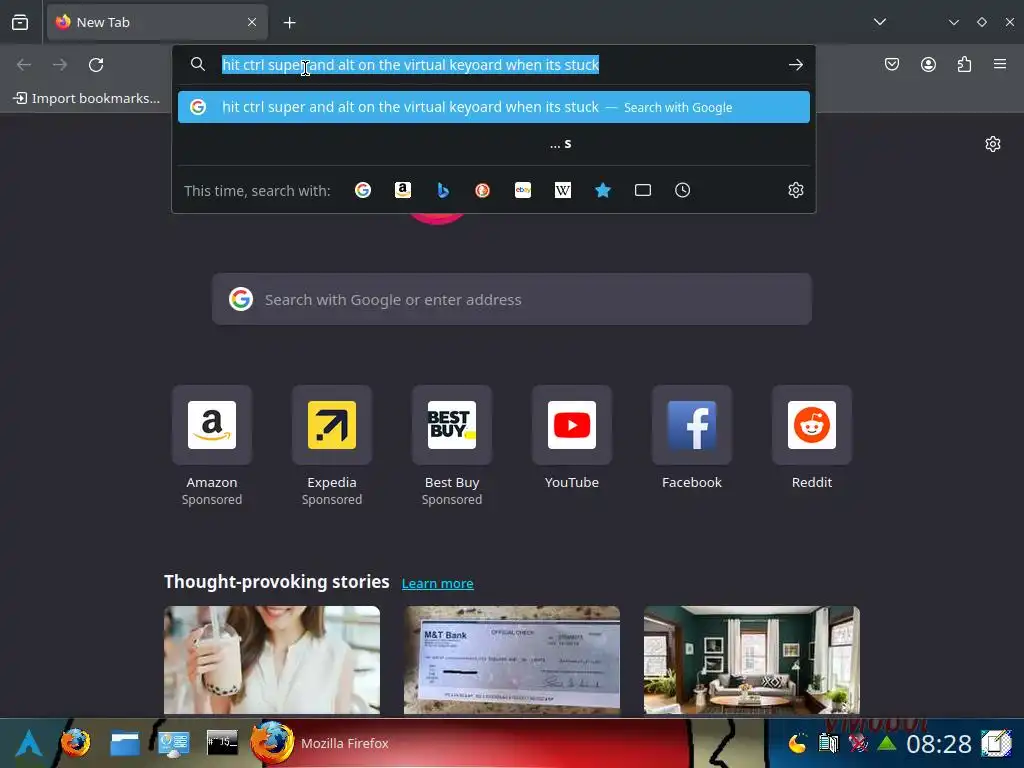Screen dimensions: 1024x768
Task: Open the application hamburger menu
Action: (x=1000, y=64)
